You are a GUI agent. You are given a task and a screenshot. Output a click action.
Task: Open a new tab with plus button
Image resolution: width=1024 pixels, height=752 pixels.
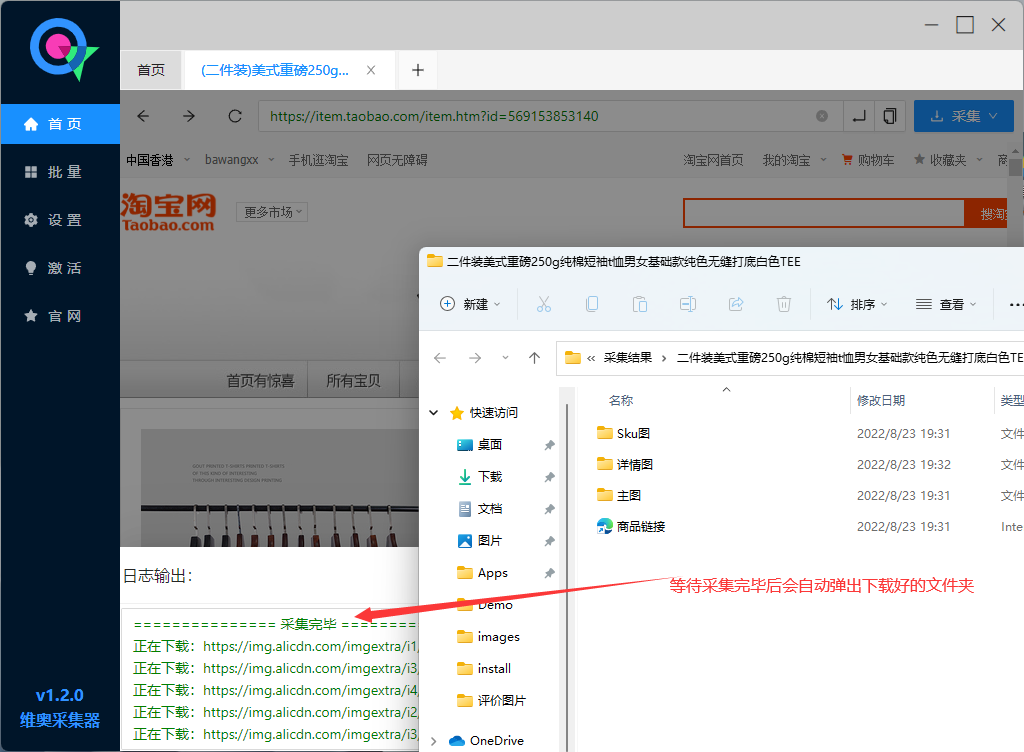coord(418,70)
